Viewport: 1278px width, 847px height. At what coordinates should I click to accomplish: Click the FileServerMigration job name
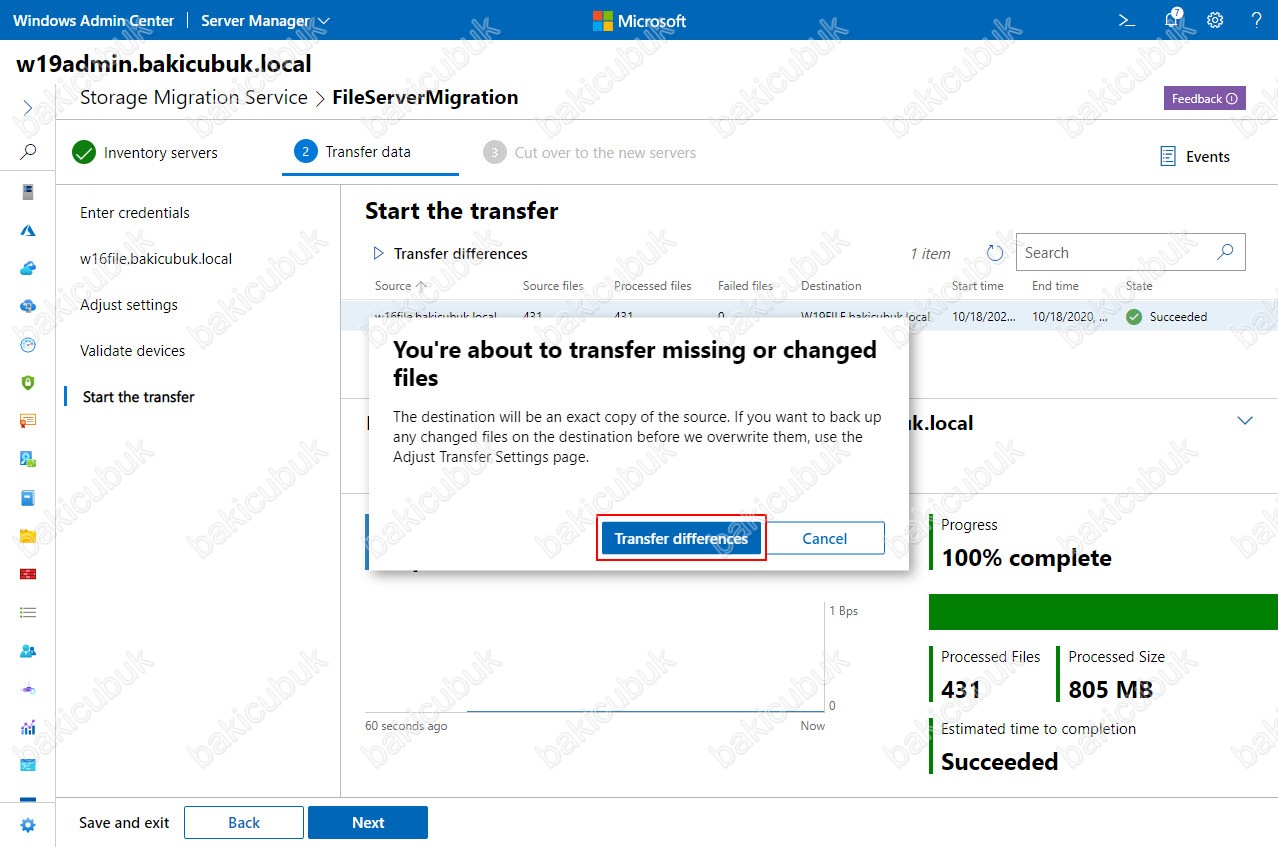[x=425, y=98]
